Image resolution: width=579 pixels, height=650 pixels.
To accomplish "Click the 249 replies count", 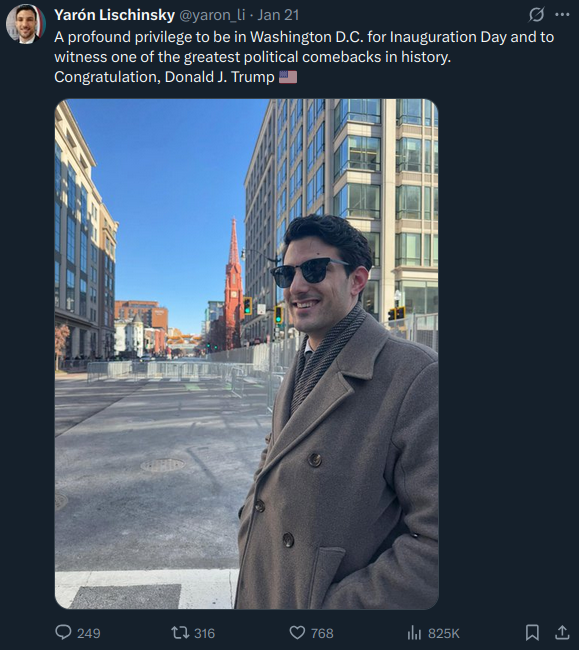I will [x=89, y=633].
